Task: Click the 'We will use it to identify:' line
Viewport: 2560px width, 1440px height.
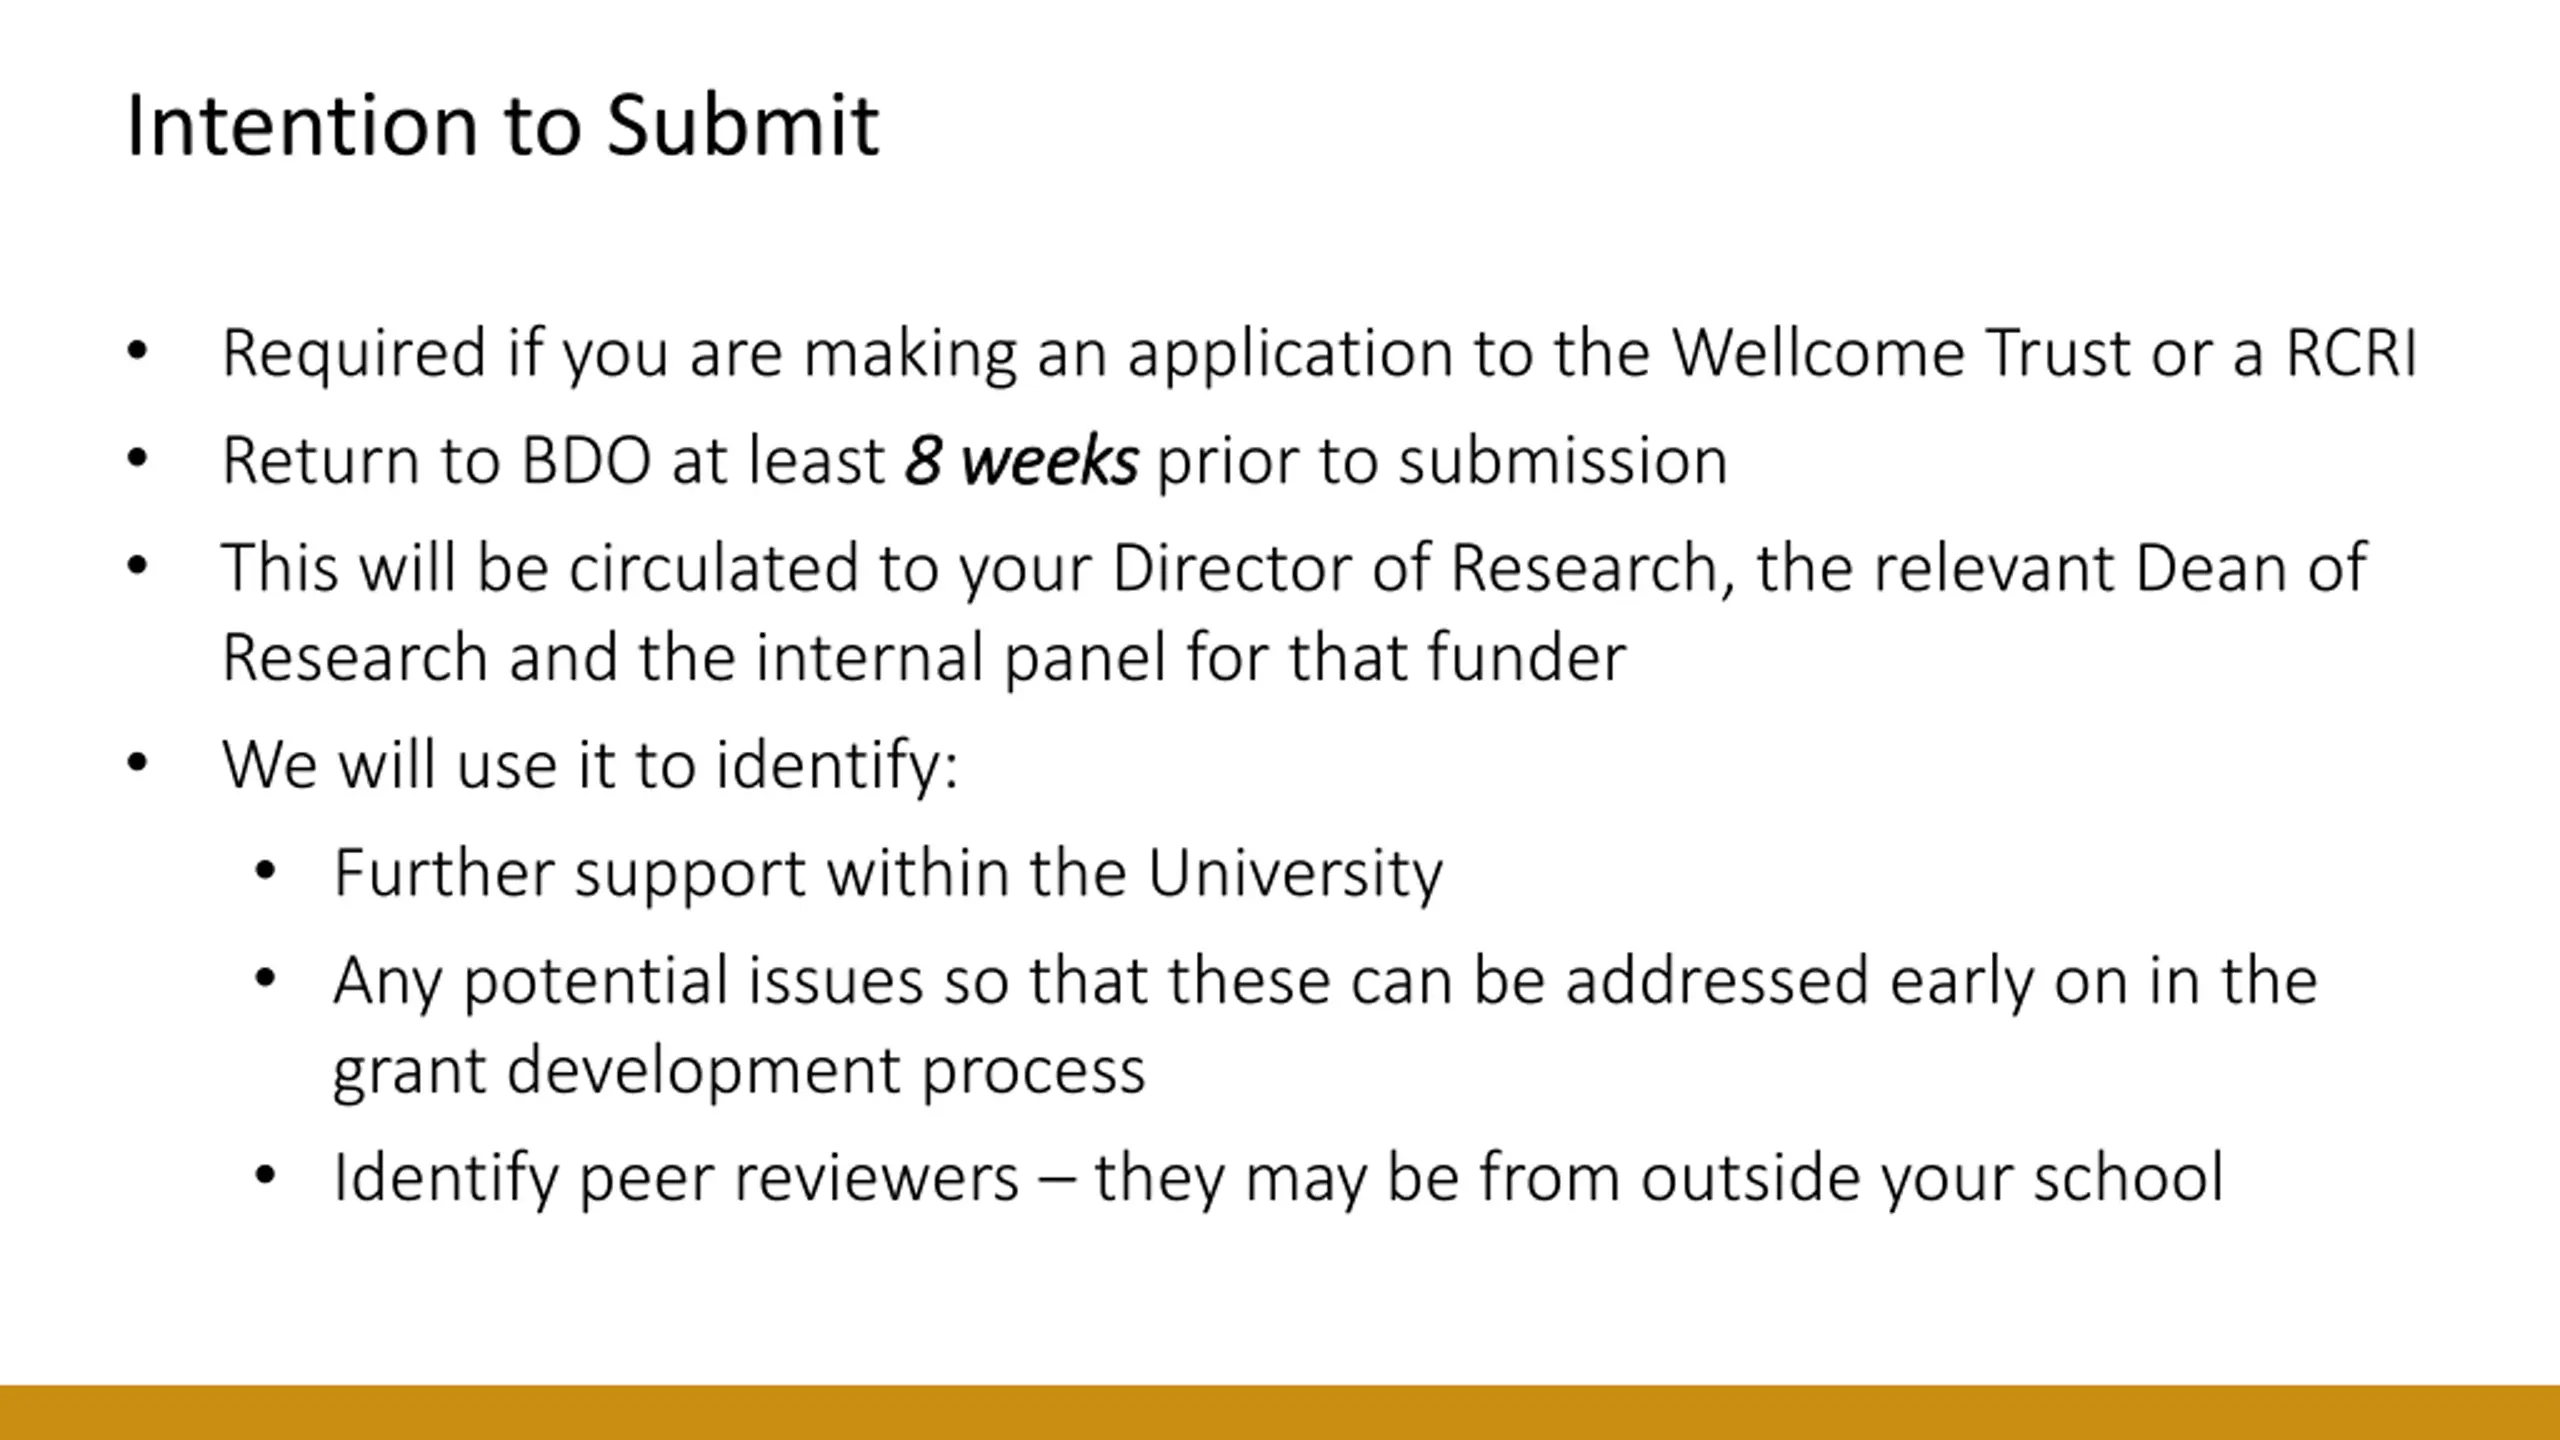Action: (x=590, y=766)
